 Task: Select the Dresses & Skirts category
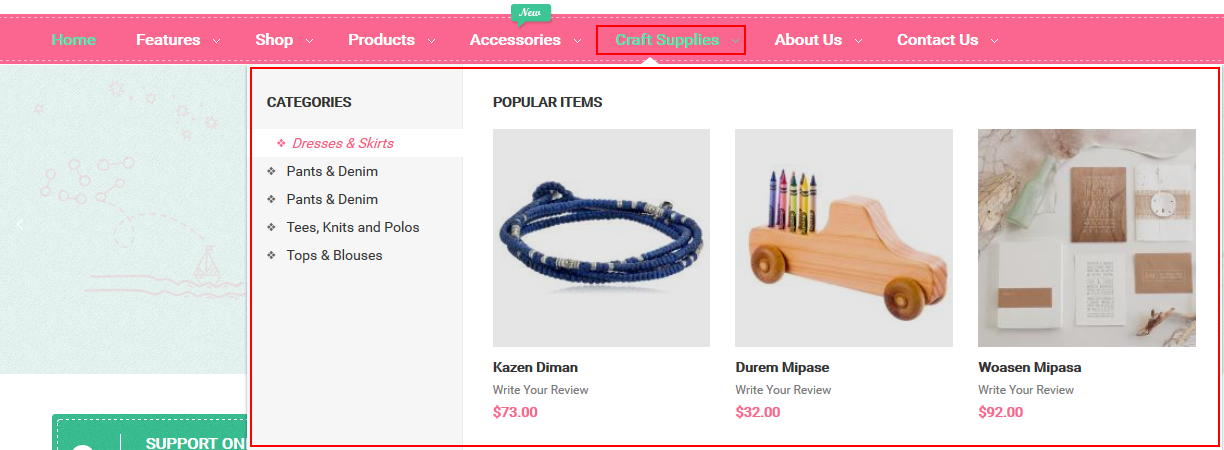(343, 143)
